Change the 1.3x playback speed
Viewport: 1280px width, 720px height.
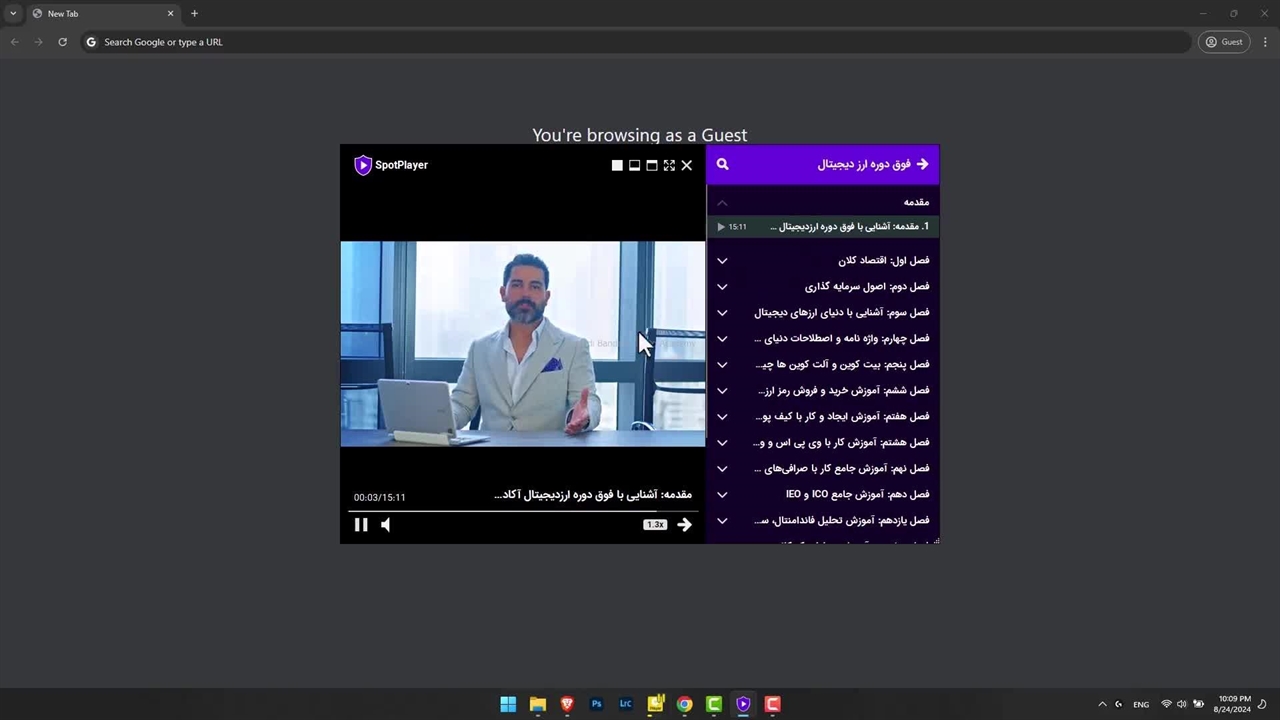655,525
